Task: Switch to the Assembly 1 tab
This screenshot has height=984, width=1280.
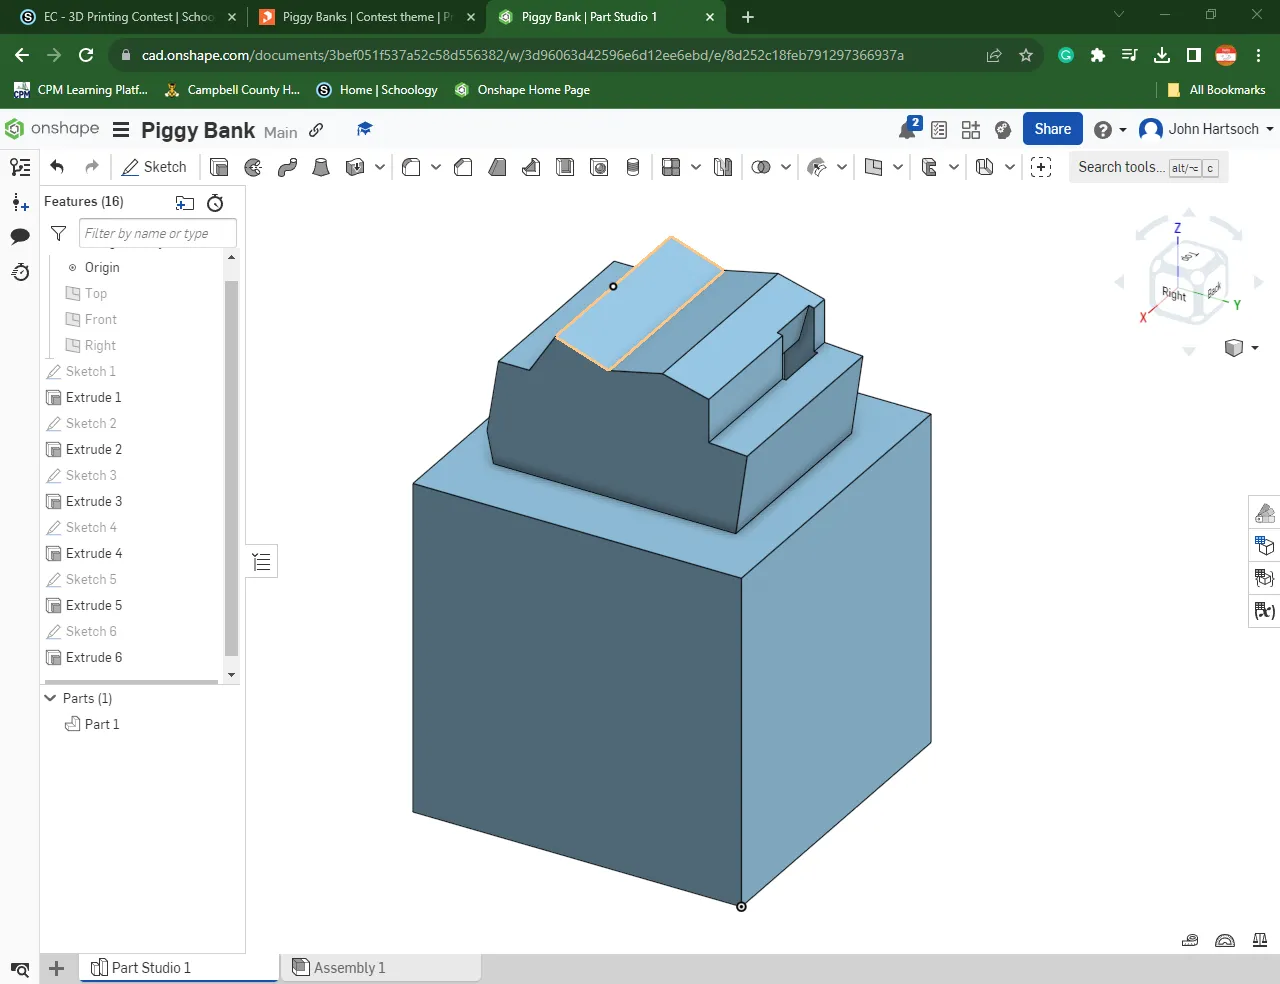Action: tap(349, 967)
